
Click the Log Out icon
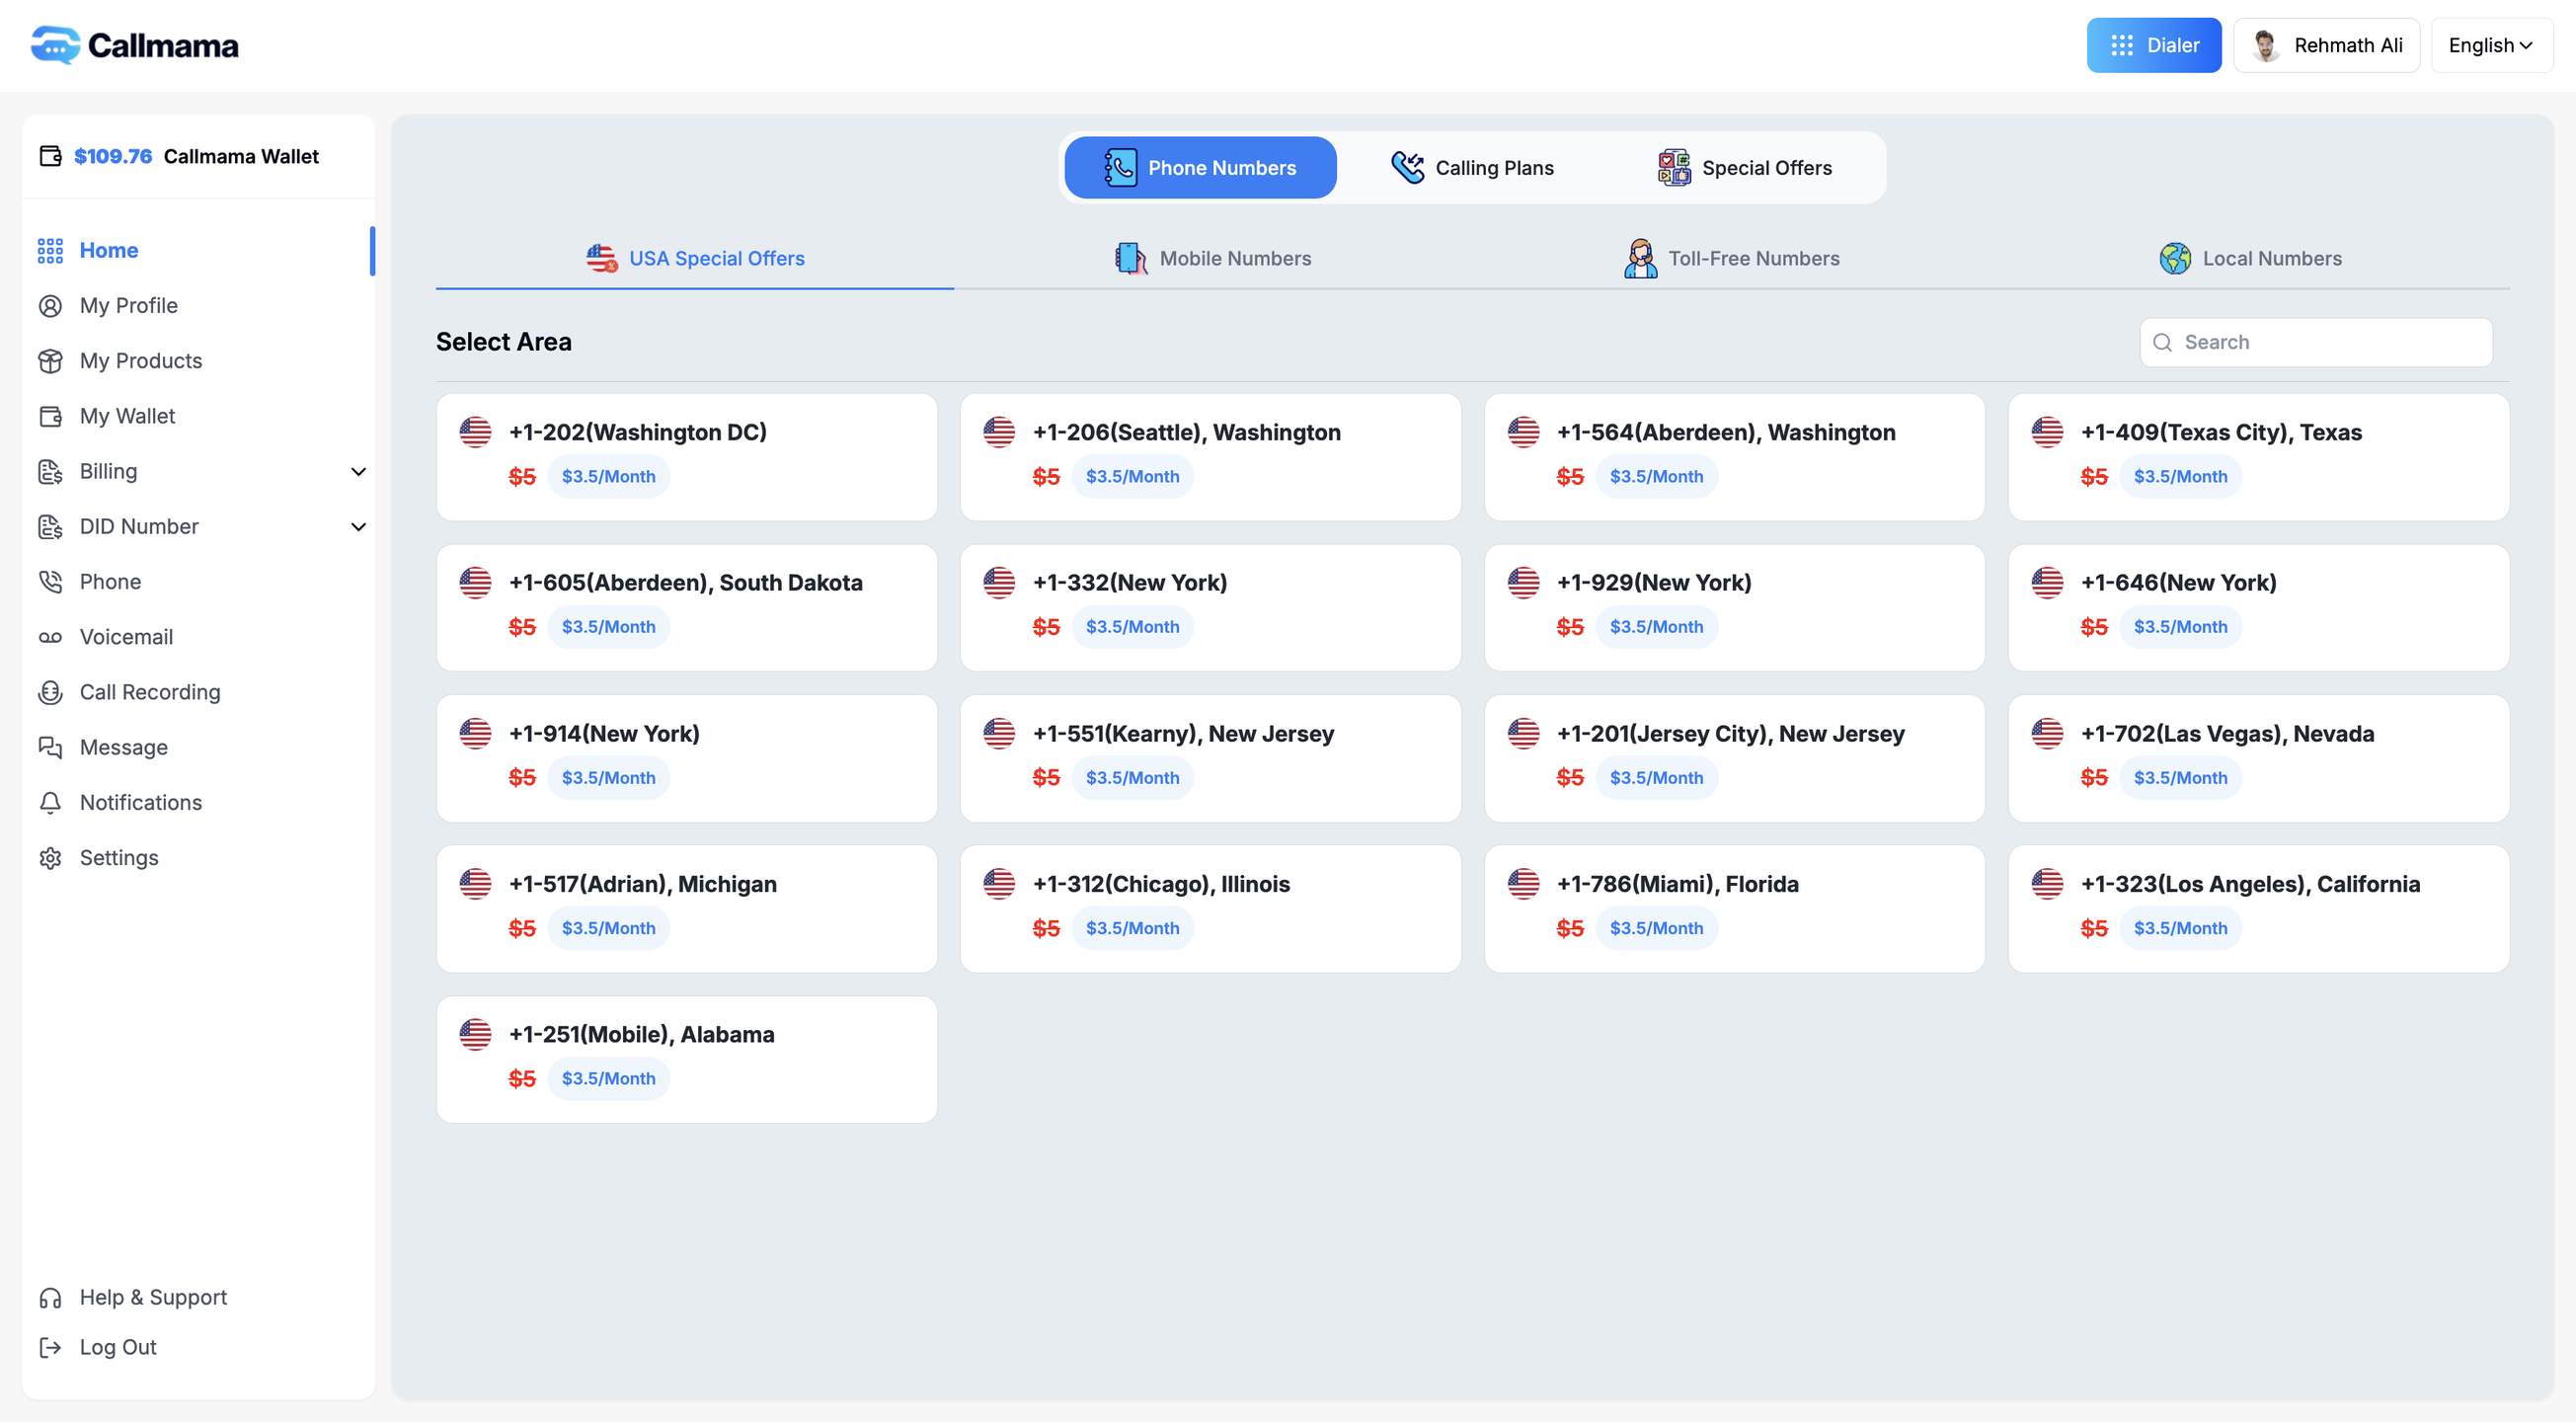point(50,1348)
